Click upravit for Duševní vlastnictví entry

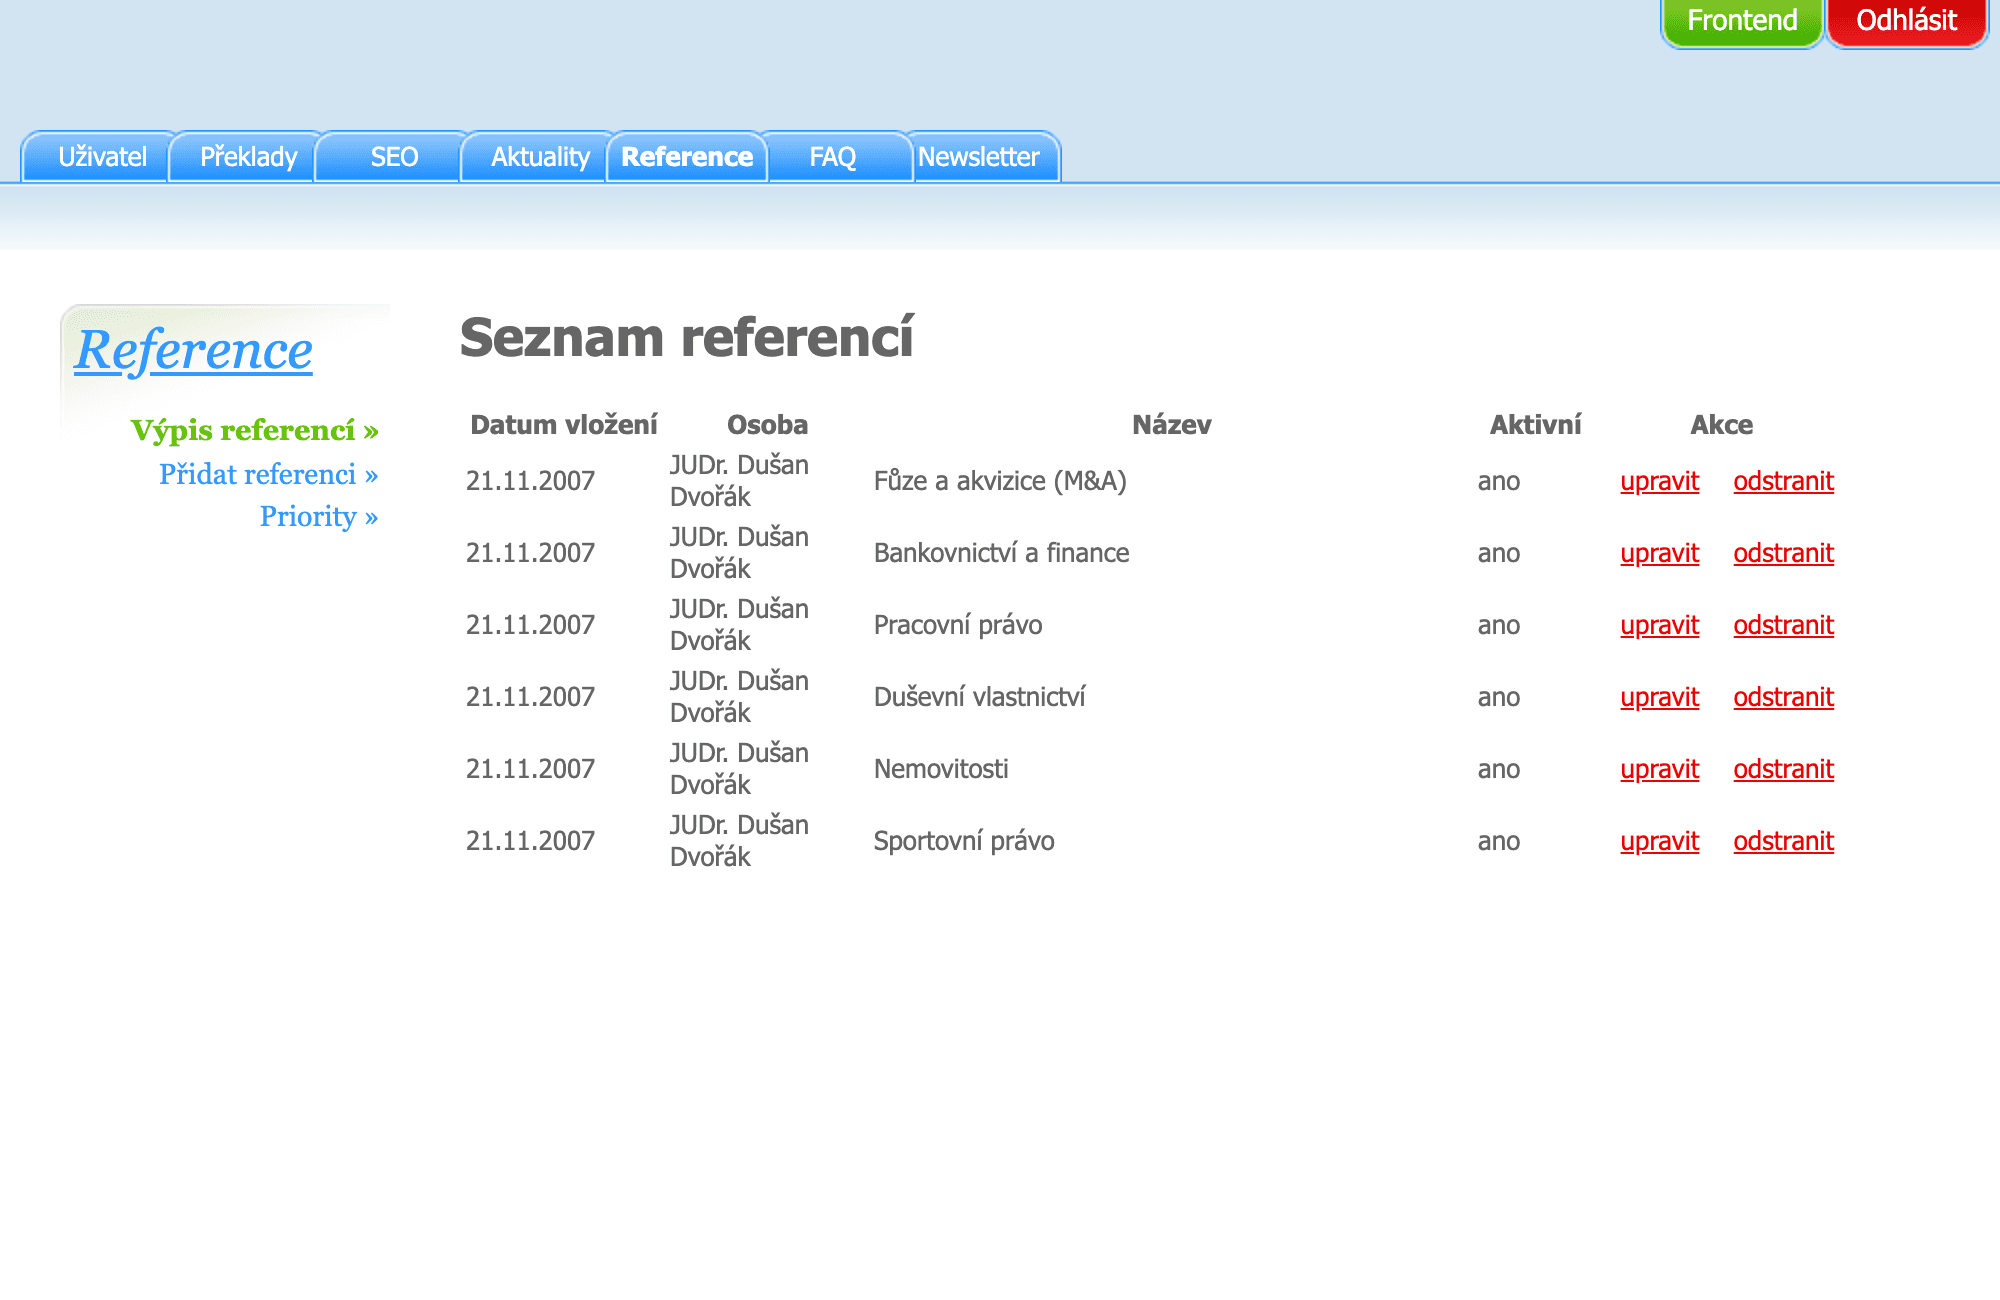(x=1659, y=697)
